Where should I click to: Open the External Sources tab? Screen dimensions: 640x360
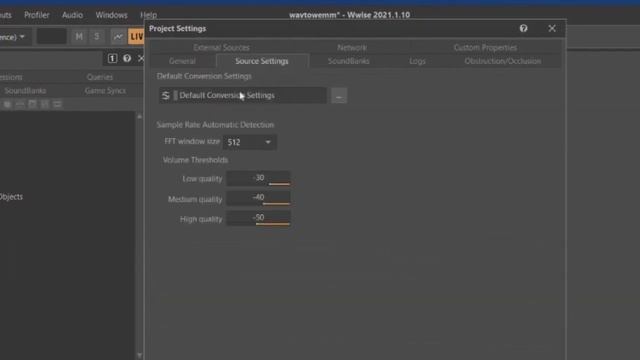[x=221, y=47]
